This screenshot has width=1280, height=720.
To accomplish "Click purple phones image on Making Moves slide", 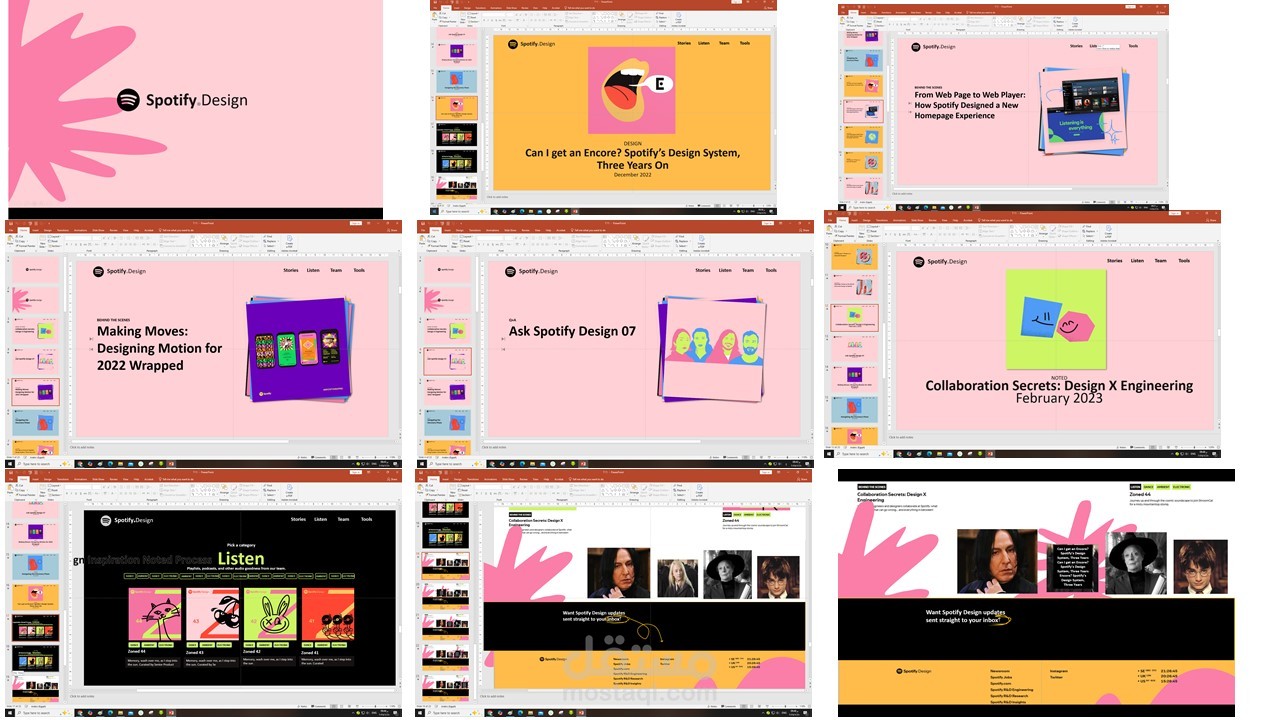I will coord(298,349).
